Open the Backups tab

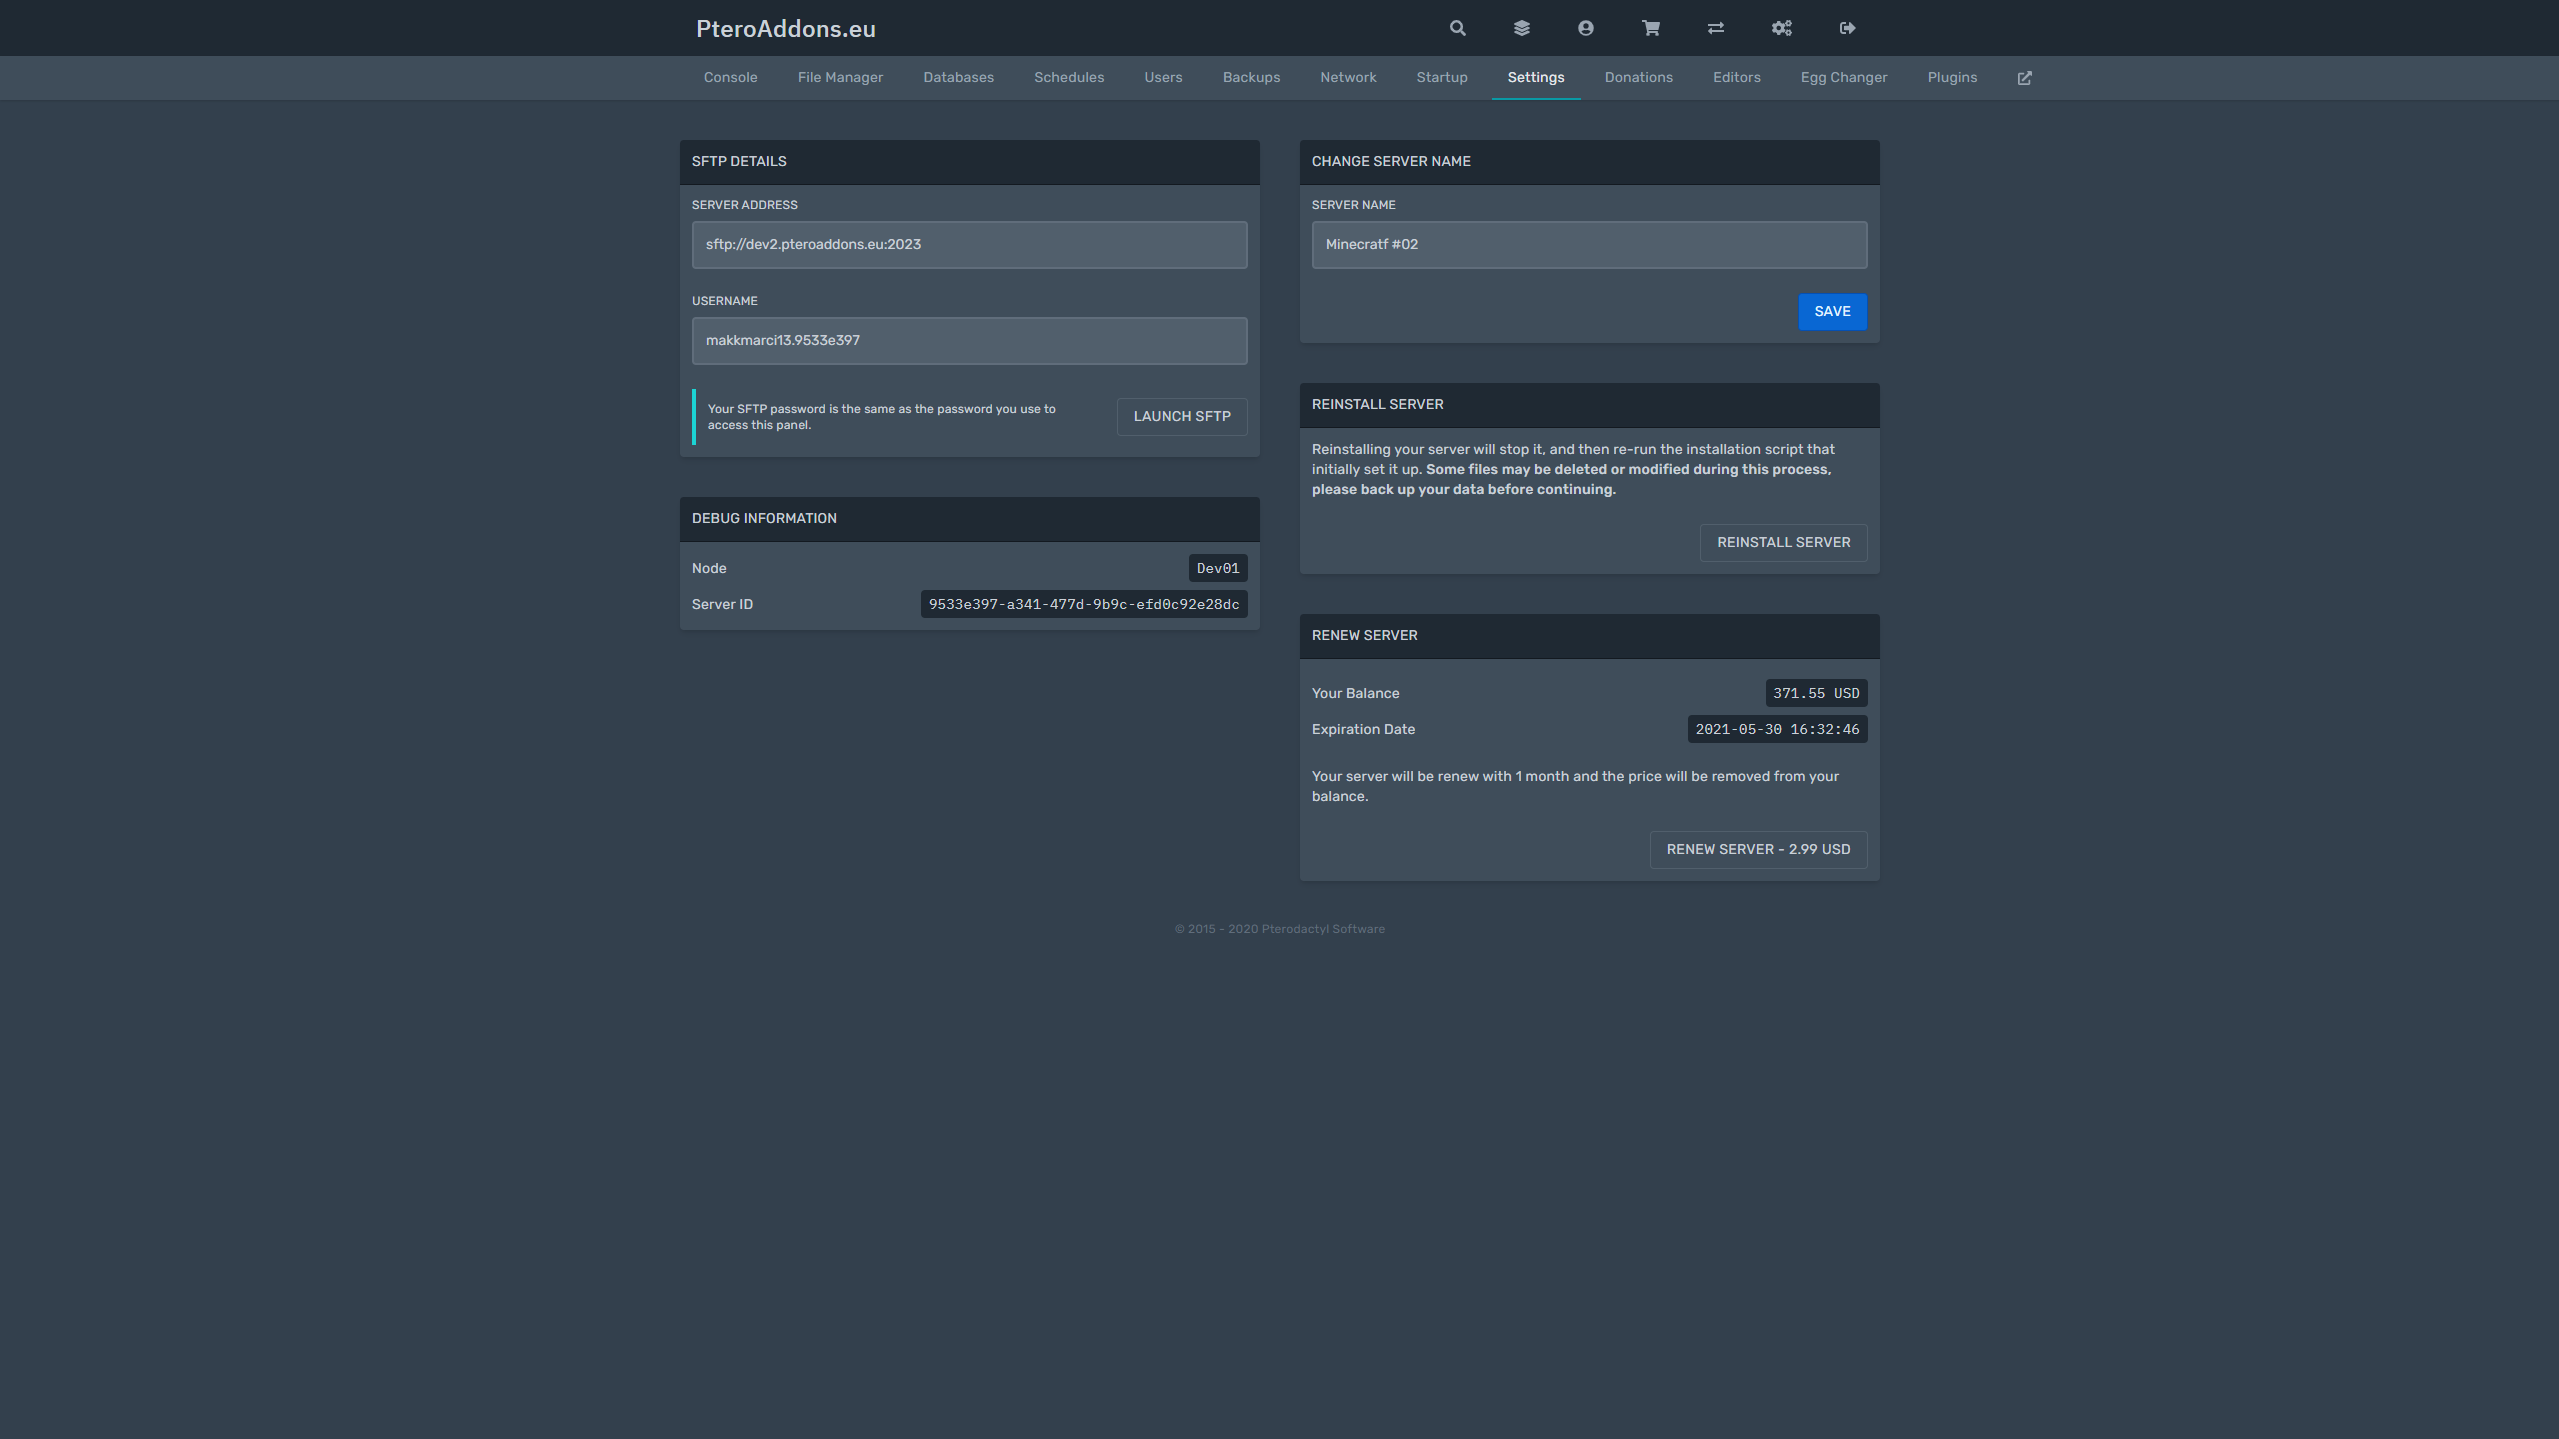(1251, 78)
